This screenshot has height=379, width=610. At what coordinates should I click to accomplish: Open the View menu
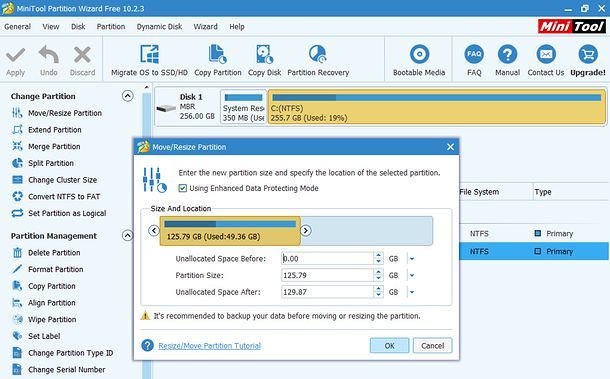51,27
